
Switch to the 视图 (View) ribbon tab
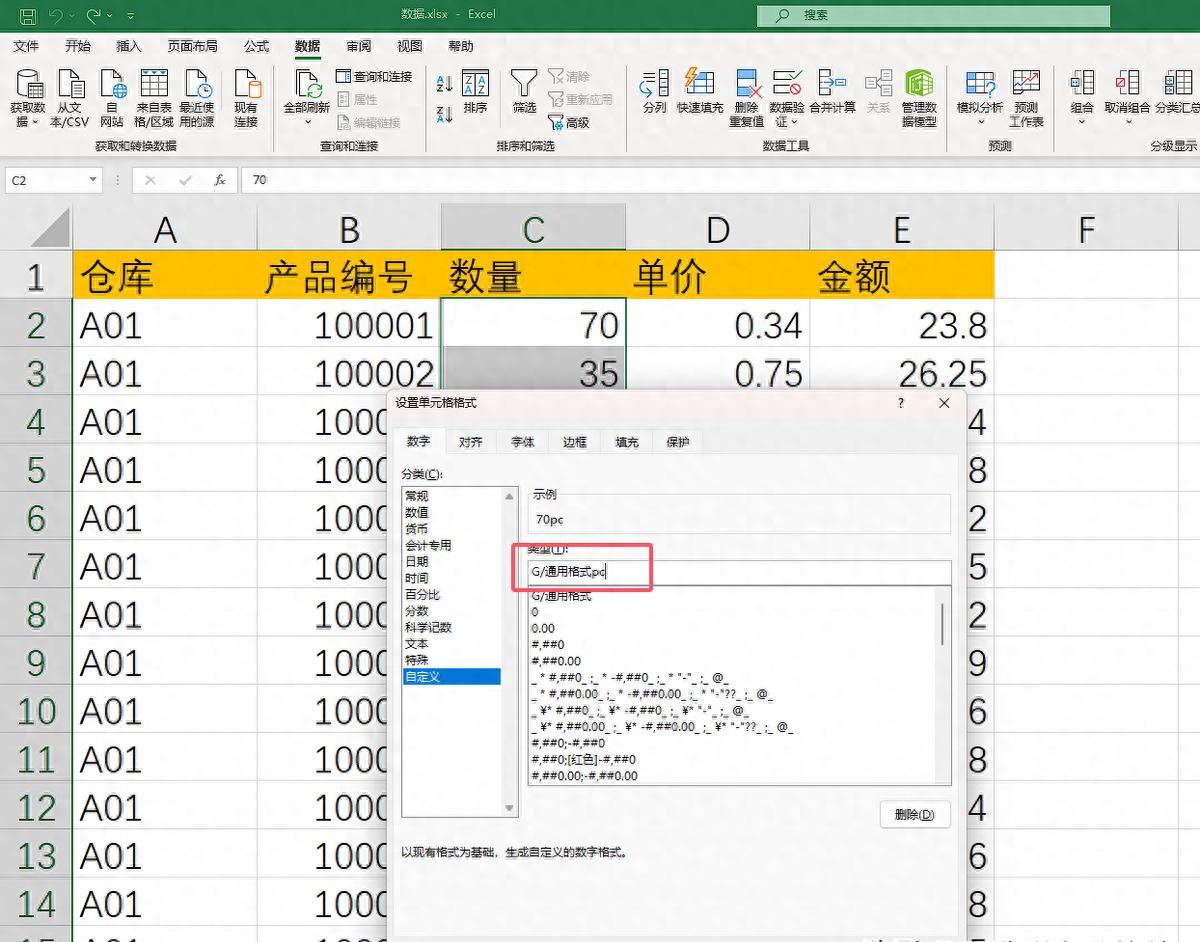pos(410,46)
